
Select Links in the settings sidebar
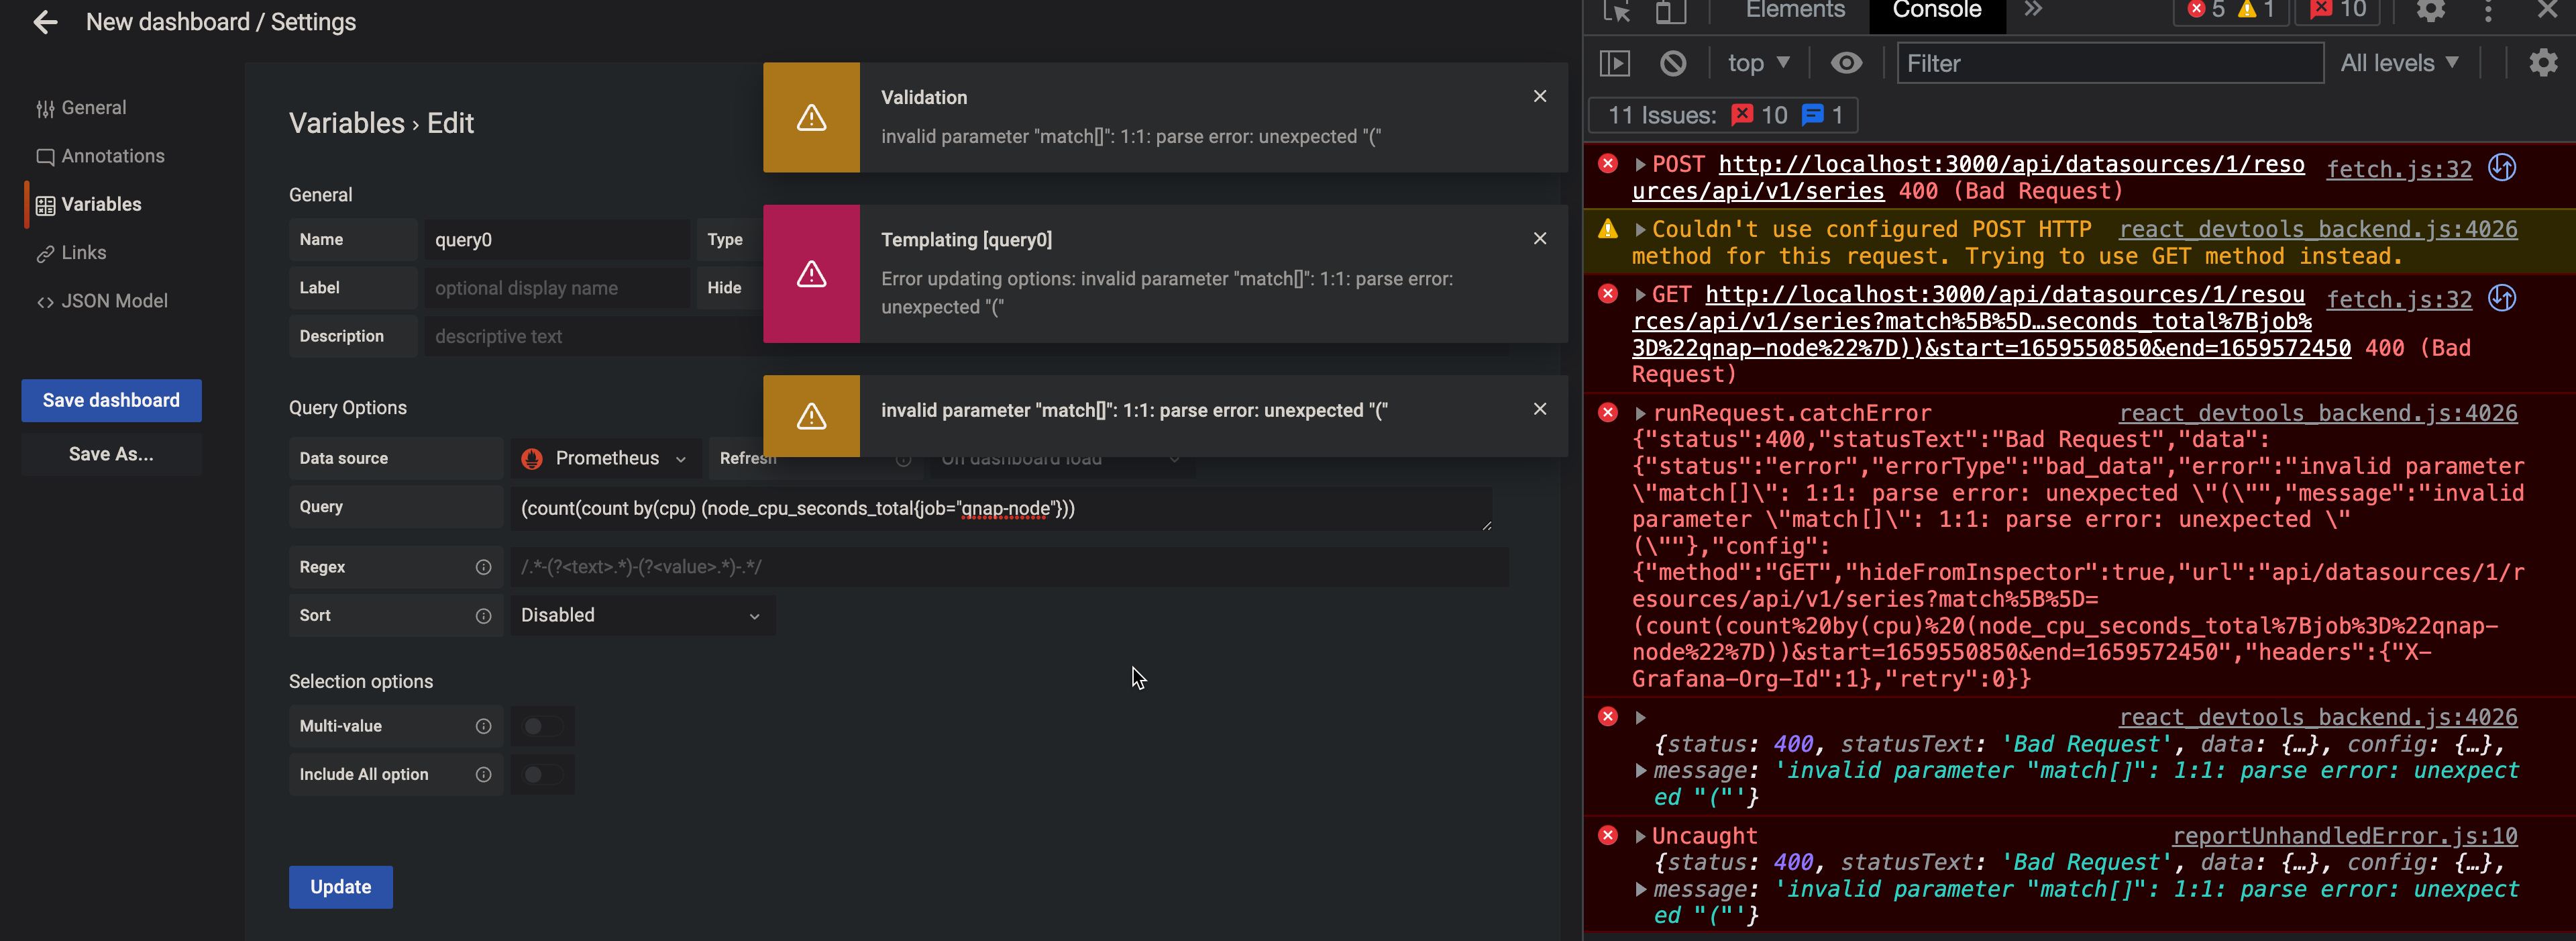pyautogui.click(x=83, y=252)
